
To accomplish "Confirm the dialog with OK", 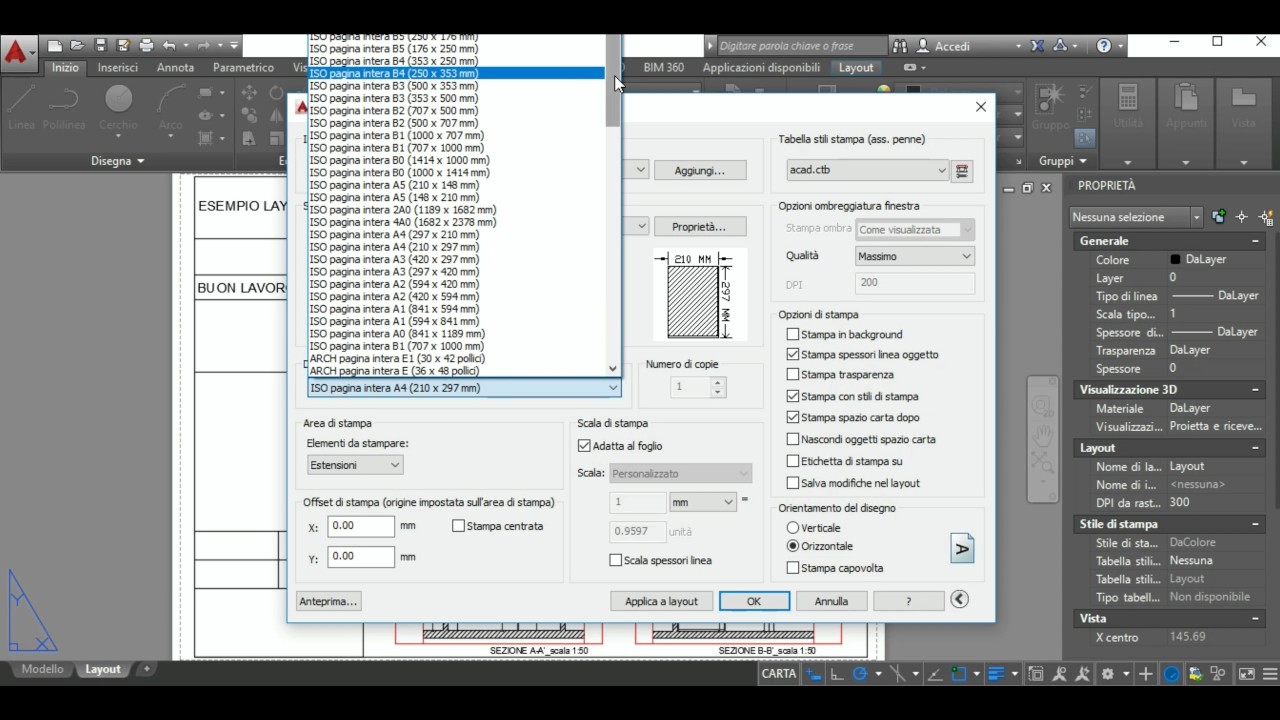I will [754, 601].
